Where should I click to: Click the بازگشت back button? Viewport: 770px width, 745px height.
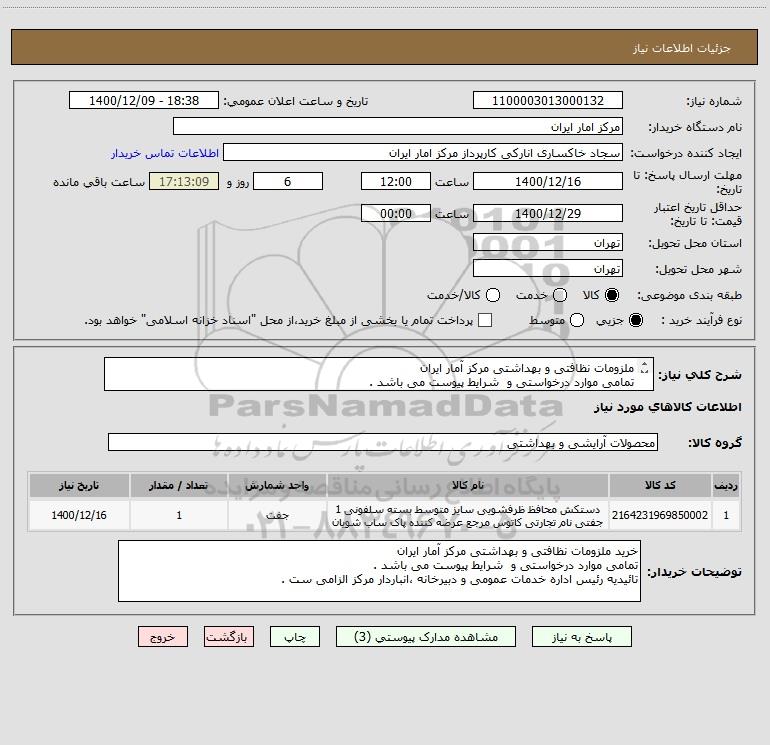[x=229, y=637]
